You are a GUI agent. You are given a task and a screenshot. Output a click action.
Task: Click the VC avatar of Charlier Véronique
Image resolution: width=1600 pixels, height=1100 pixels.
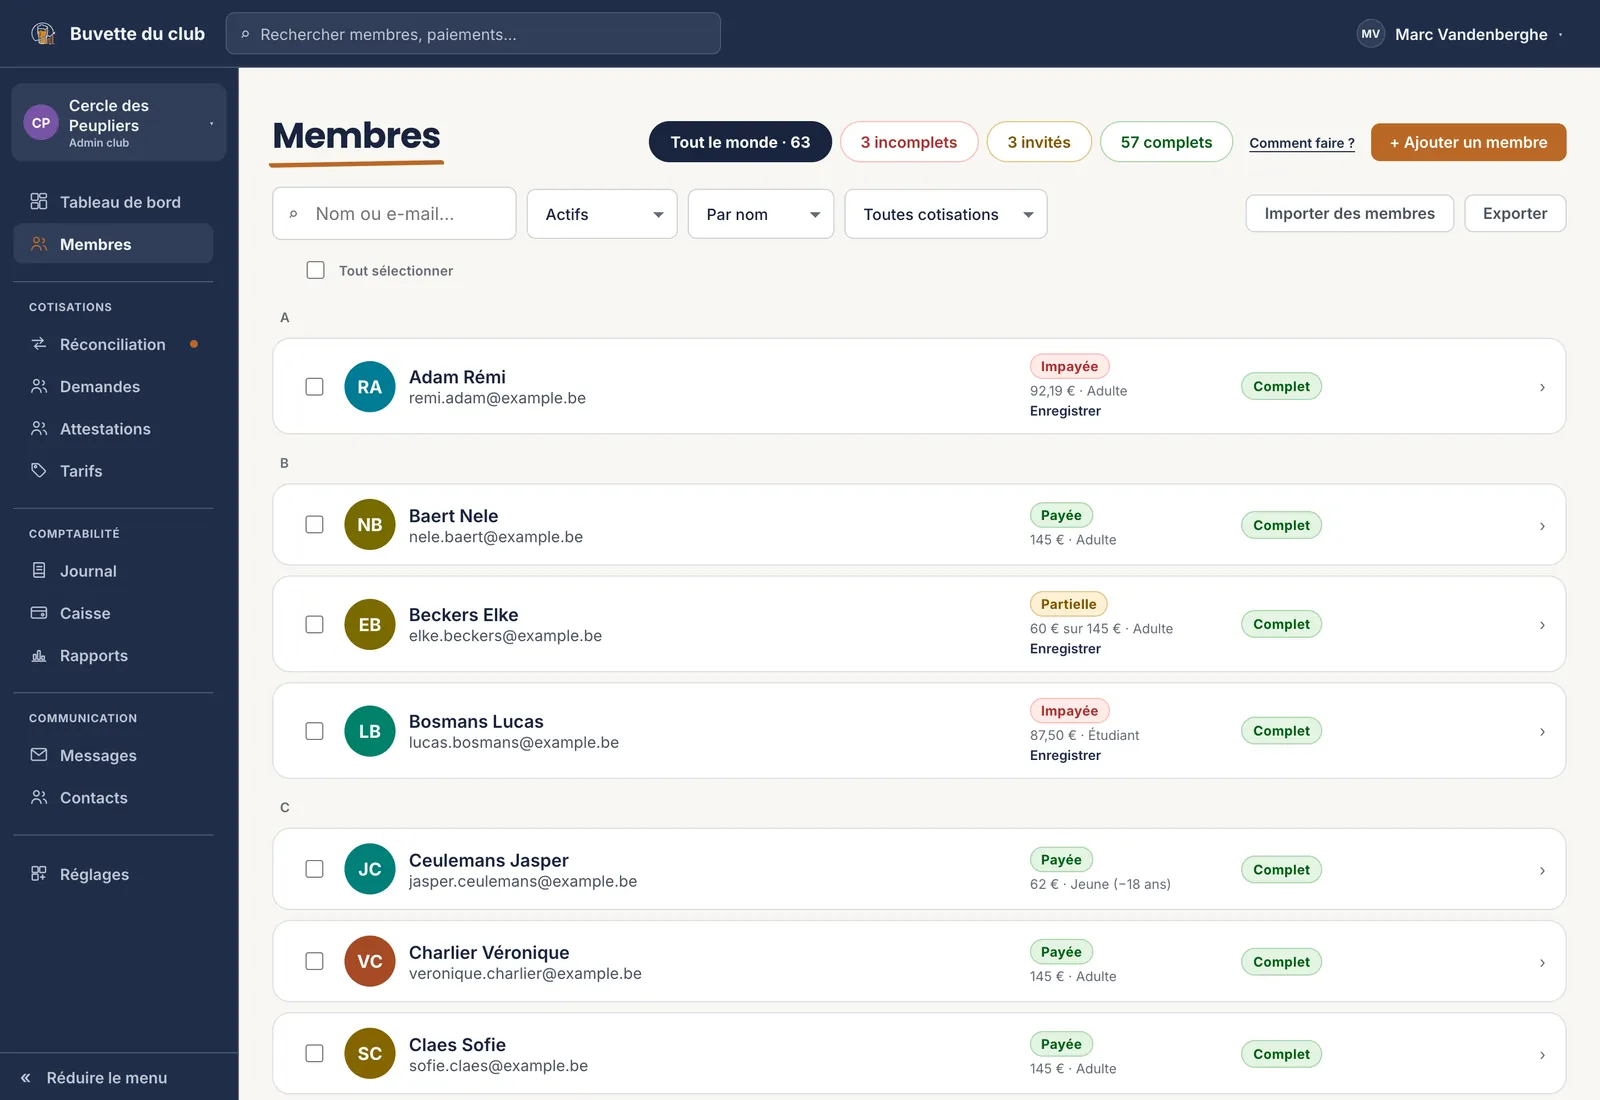[x=370, y=962]
